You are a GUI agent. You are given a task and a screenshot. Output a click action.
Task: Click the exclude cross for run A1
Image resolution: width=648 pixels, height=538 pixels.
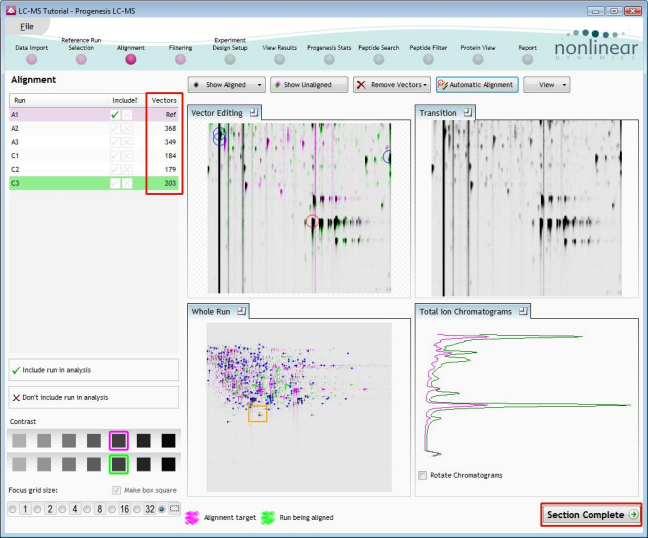[127, 114]
